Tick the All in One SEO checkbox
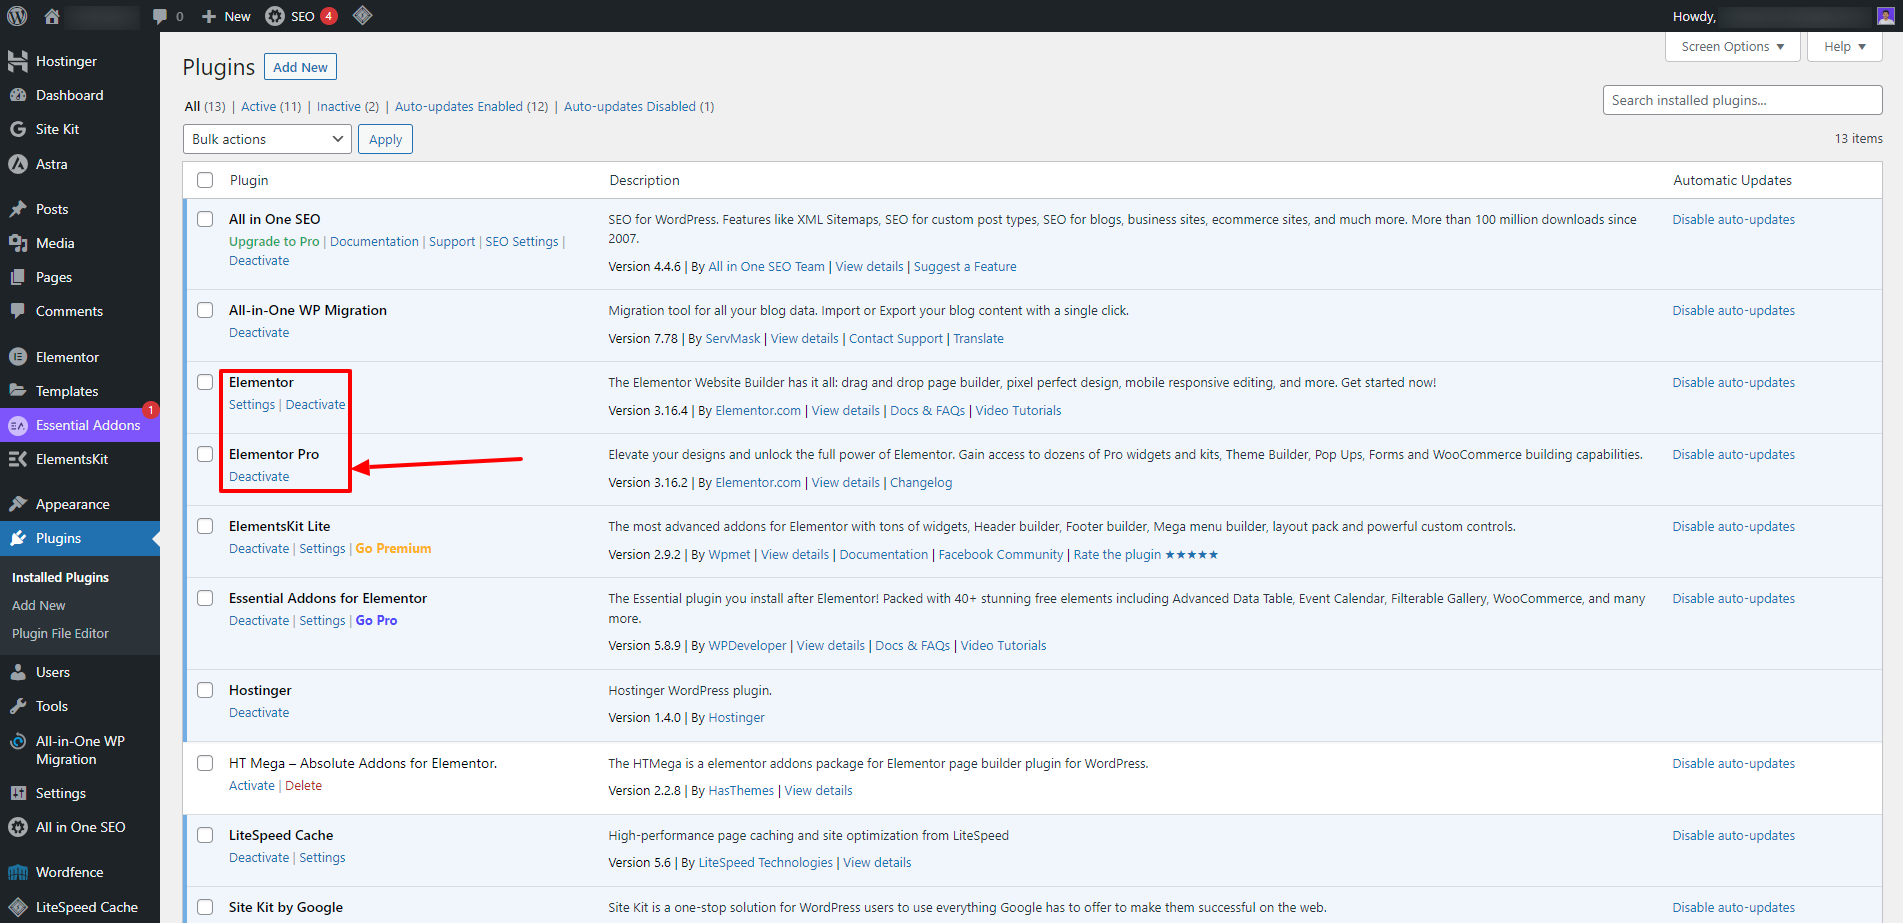 (x=205, y=219)
